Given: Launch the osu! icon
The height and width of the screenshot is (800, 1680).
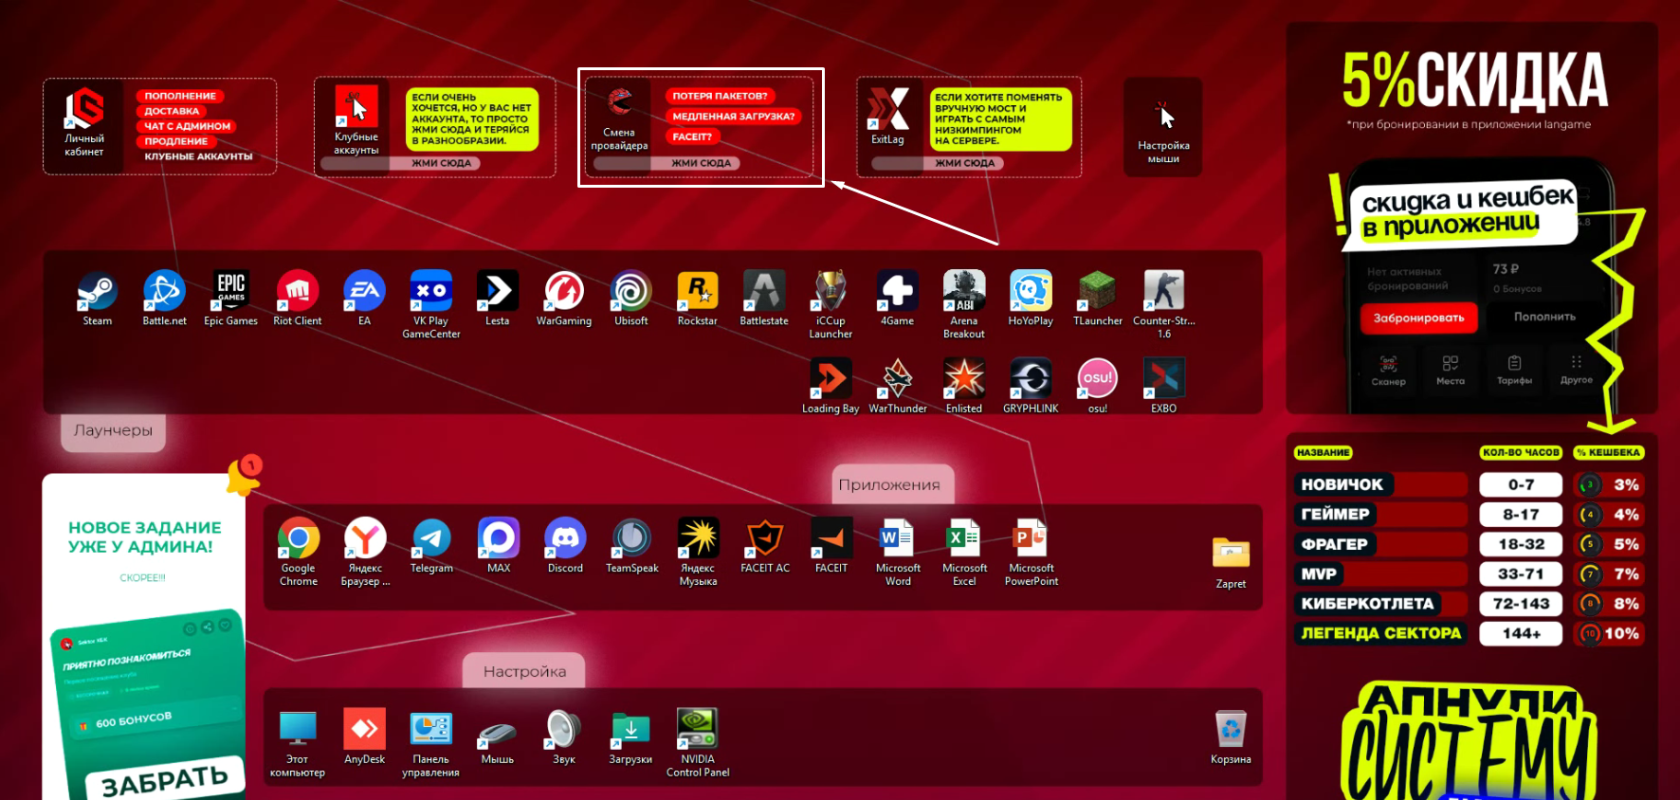Looking at the screenshot, I should pyautogui.click(x=1097, y=378).
